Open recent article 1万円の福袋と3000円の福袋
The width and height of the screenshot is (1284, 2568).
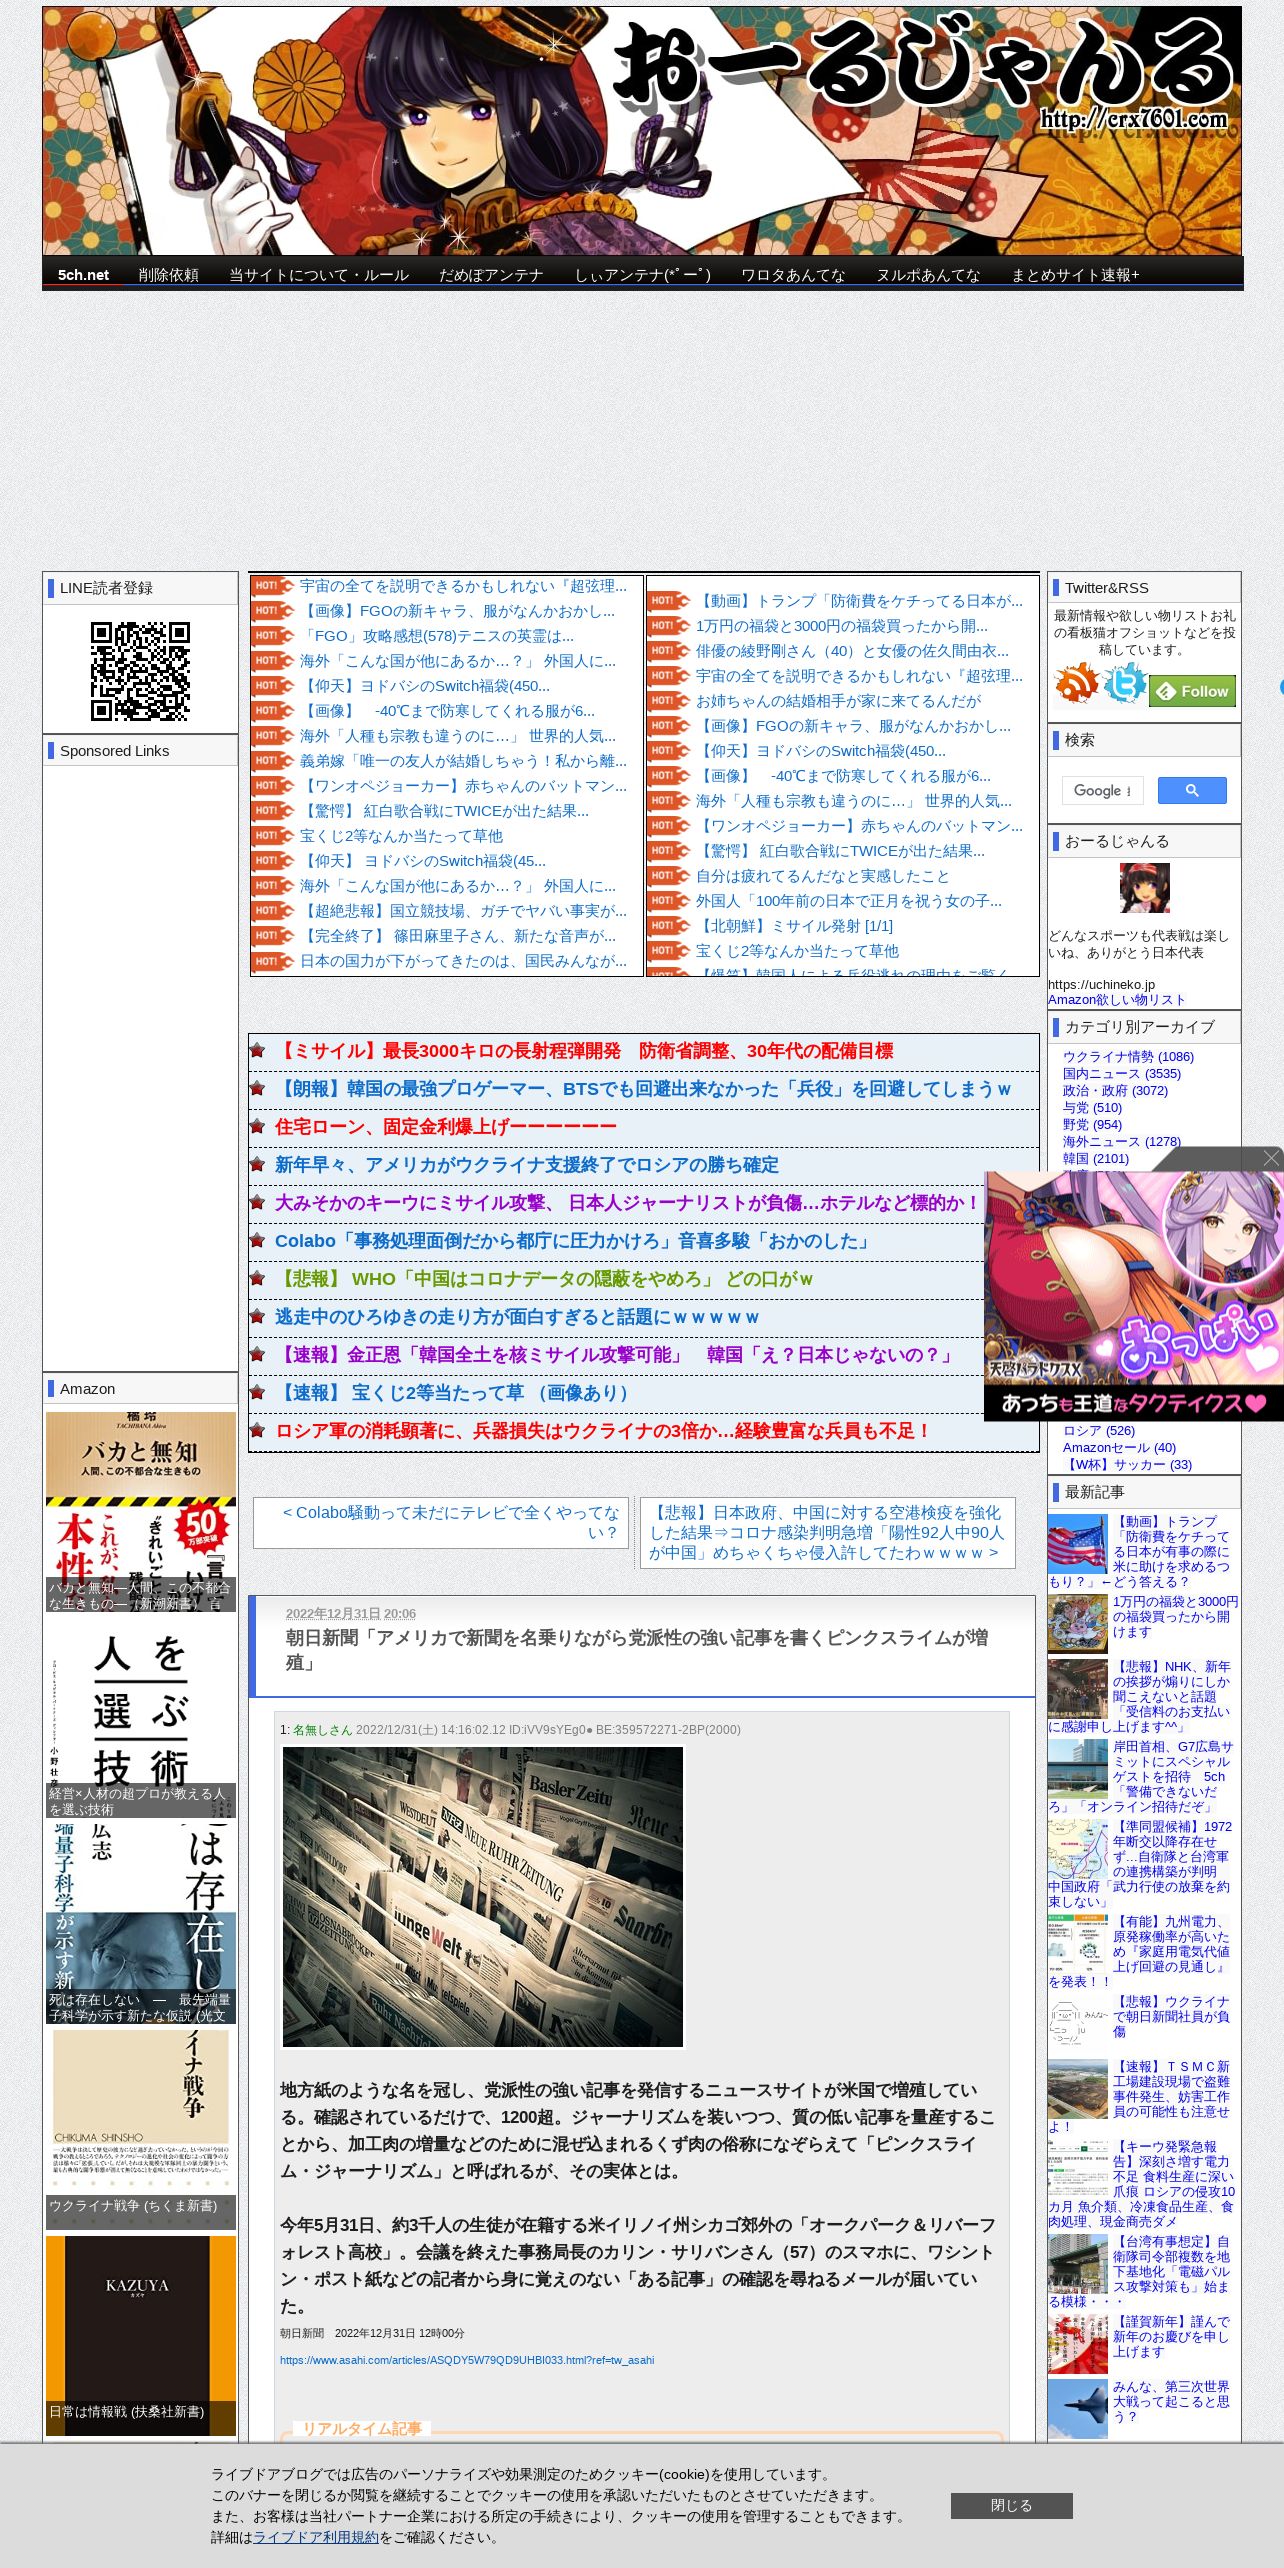click(1175, 1616)
